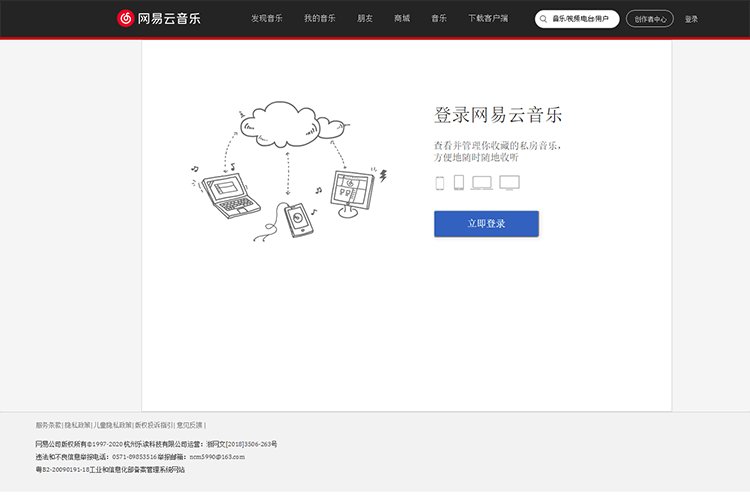Click the small phone device icon

point(440,183)
